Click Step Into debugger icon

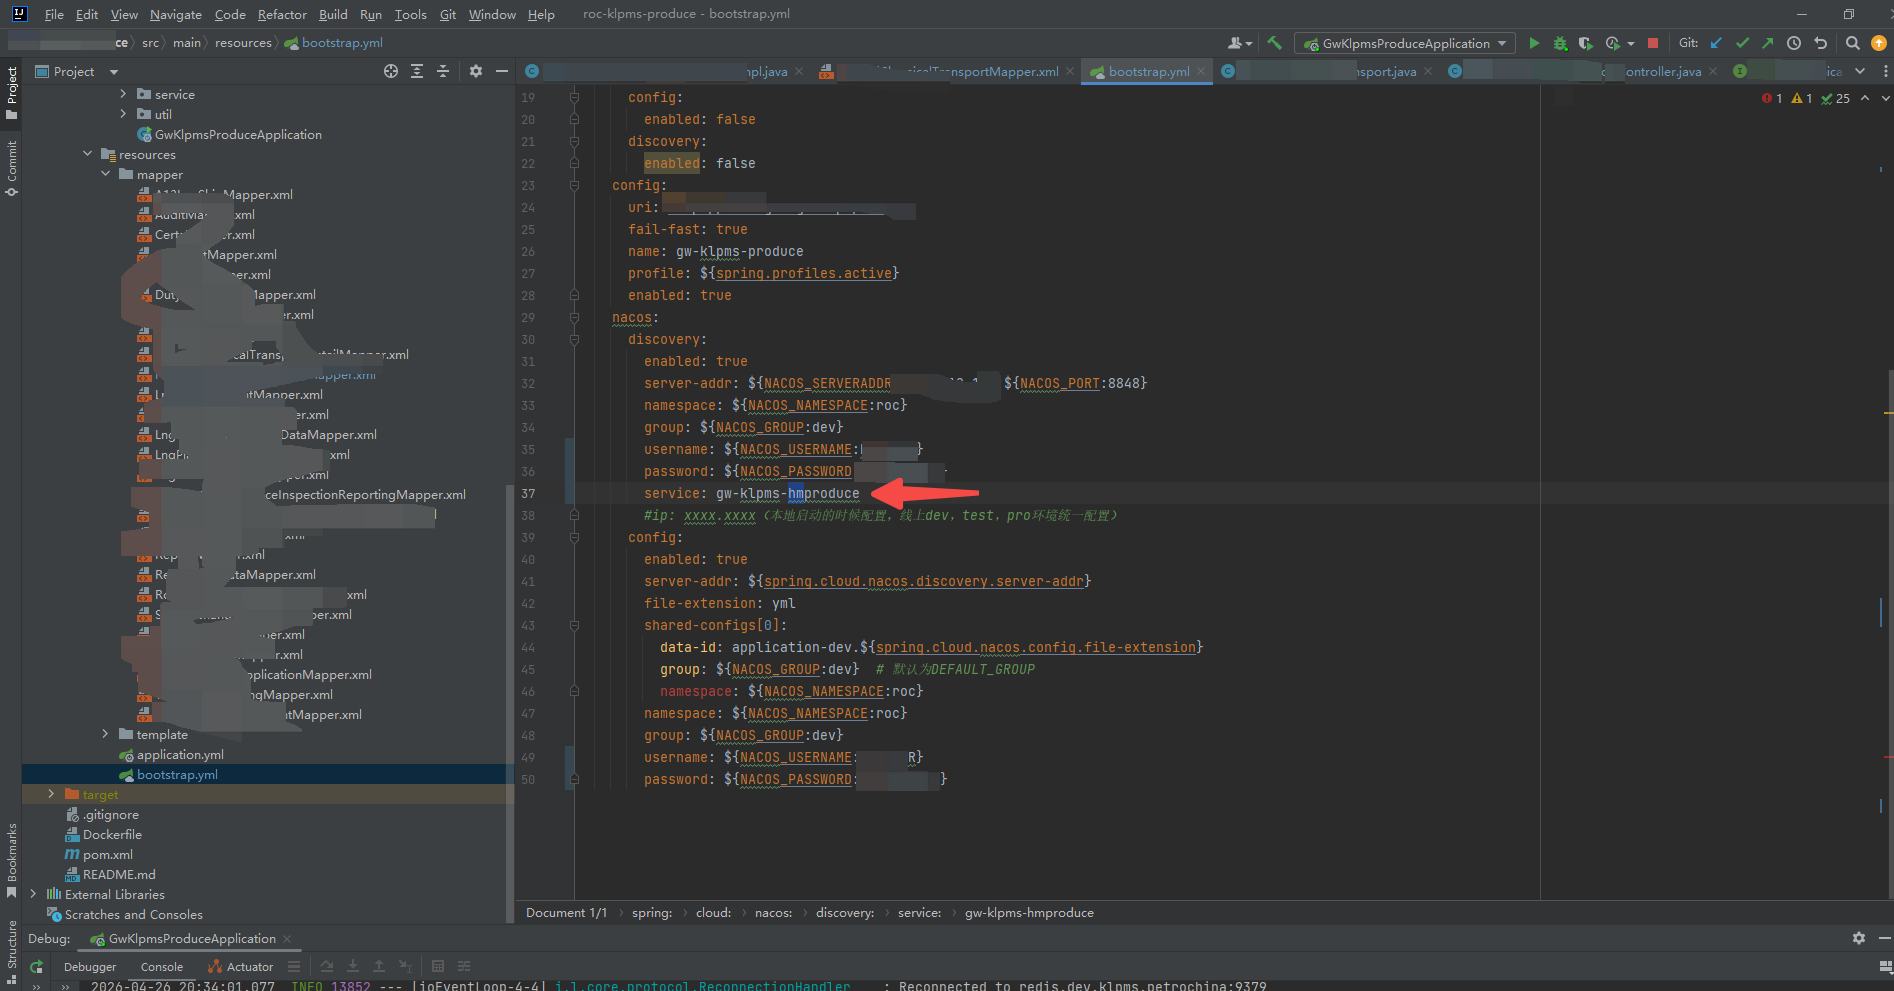pyautogui.click(x=353, y=966)
